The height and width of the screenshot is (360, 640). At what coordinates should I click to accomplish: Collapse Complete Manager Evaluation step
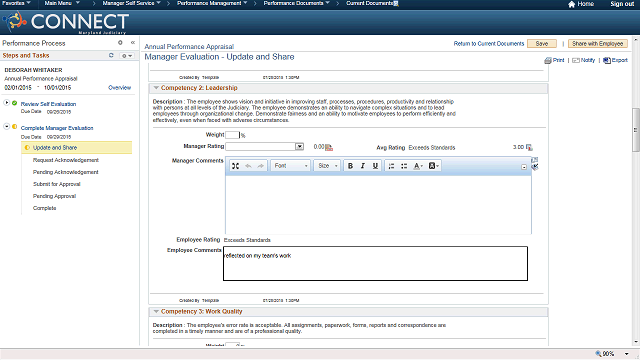pos(7,127)
